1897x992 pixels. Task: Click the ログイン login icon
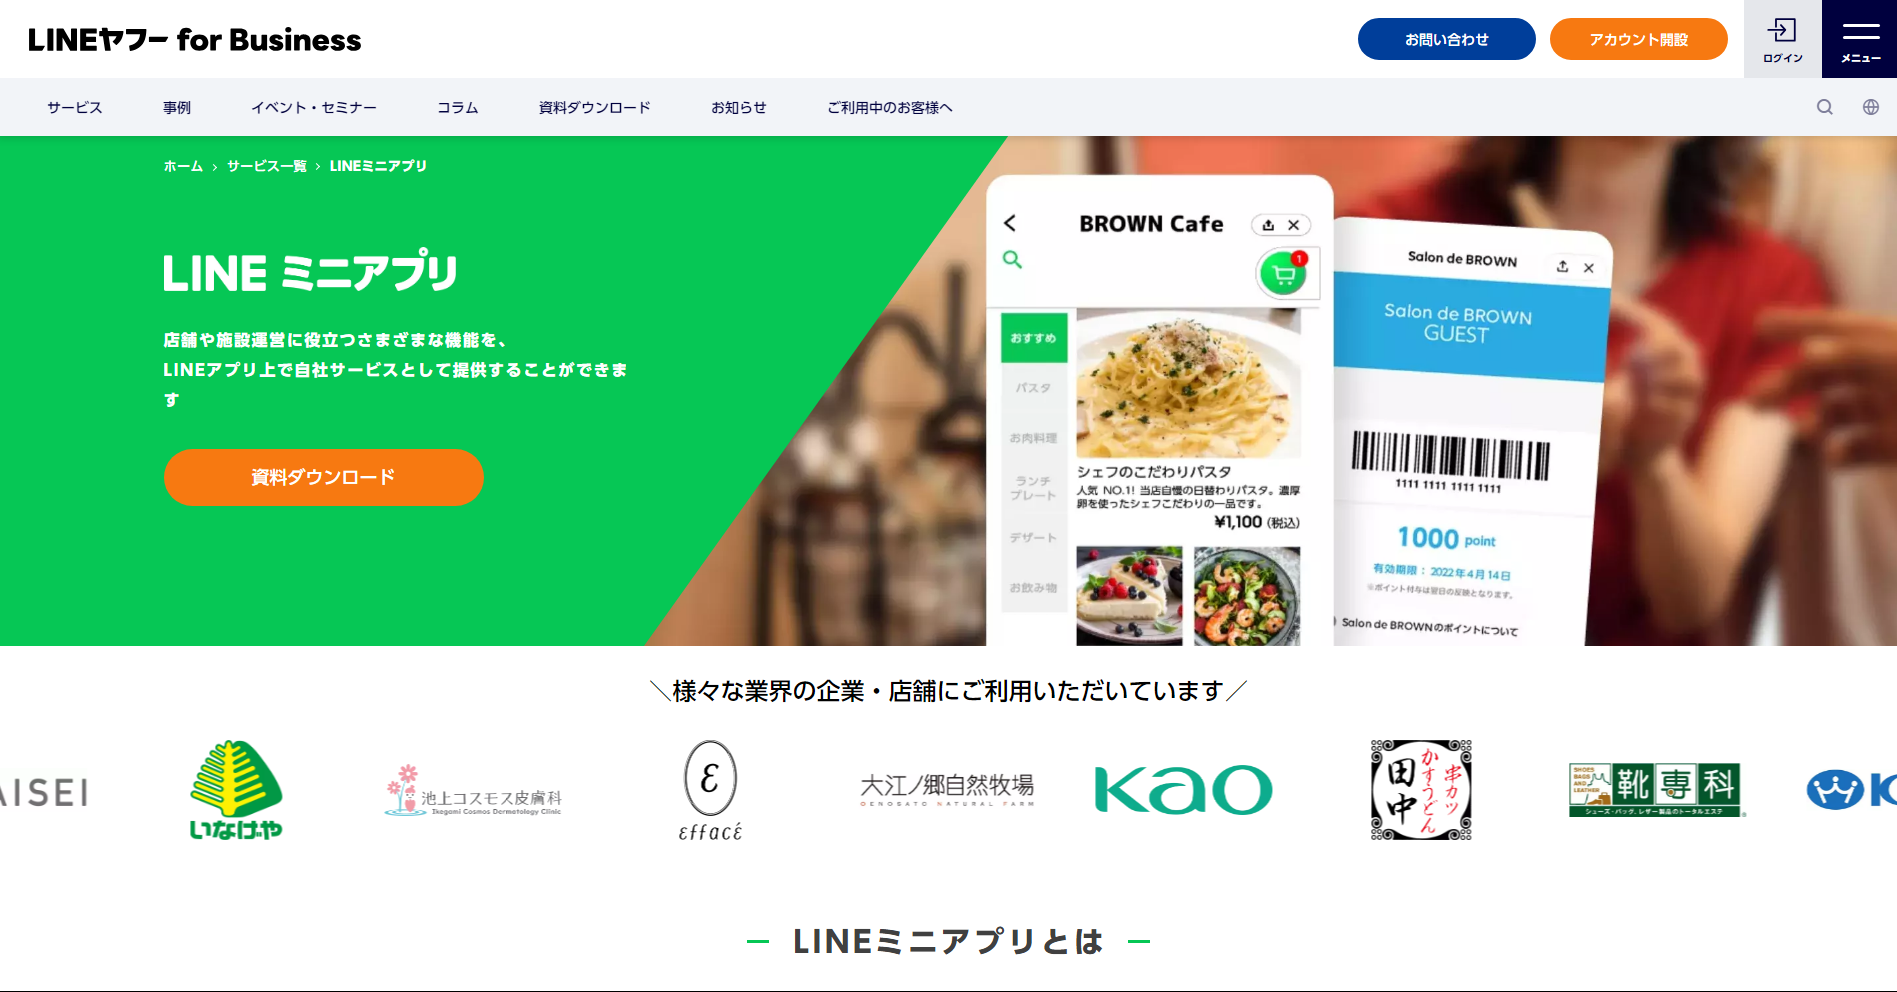click(x=1782, y=39)
